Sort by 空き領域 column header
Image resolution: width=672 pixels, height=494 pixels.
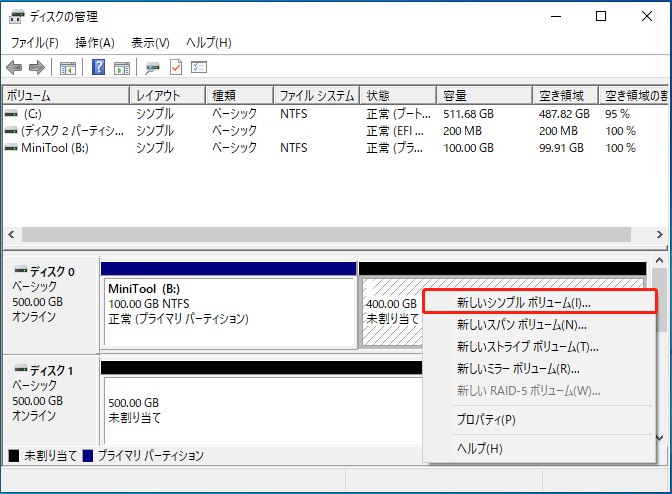pyautogui.click(x=566, y=96)
